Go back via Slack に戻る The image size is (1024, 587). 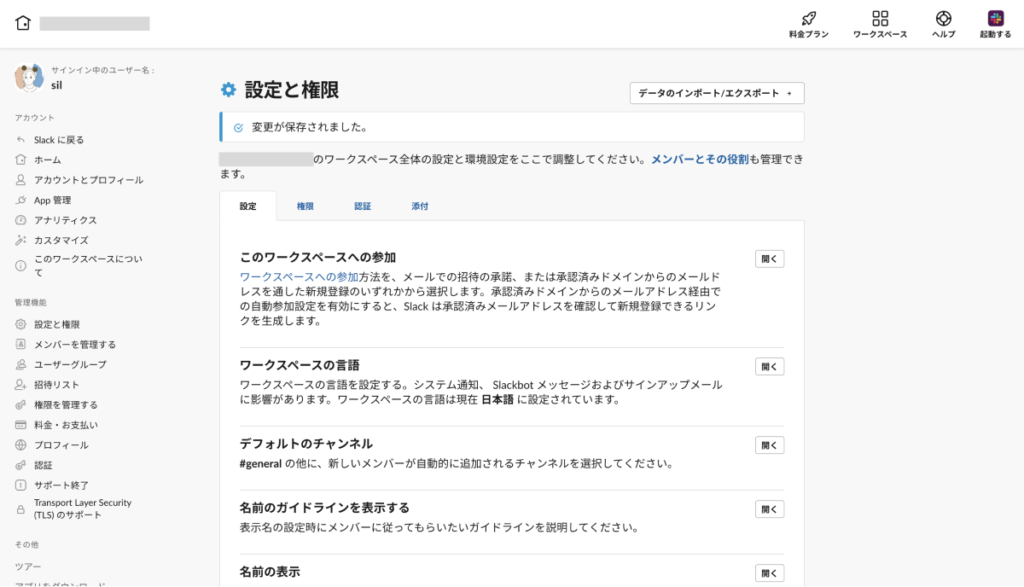point(58,140)
